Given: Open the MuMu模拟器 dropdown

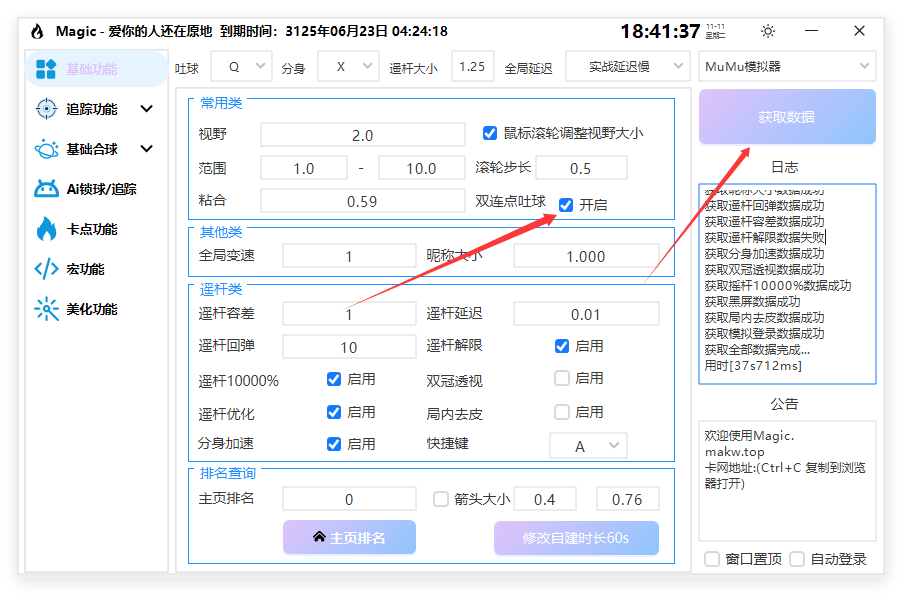Looking at the screenshot, I should click(787, 66).
